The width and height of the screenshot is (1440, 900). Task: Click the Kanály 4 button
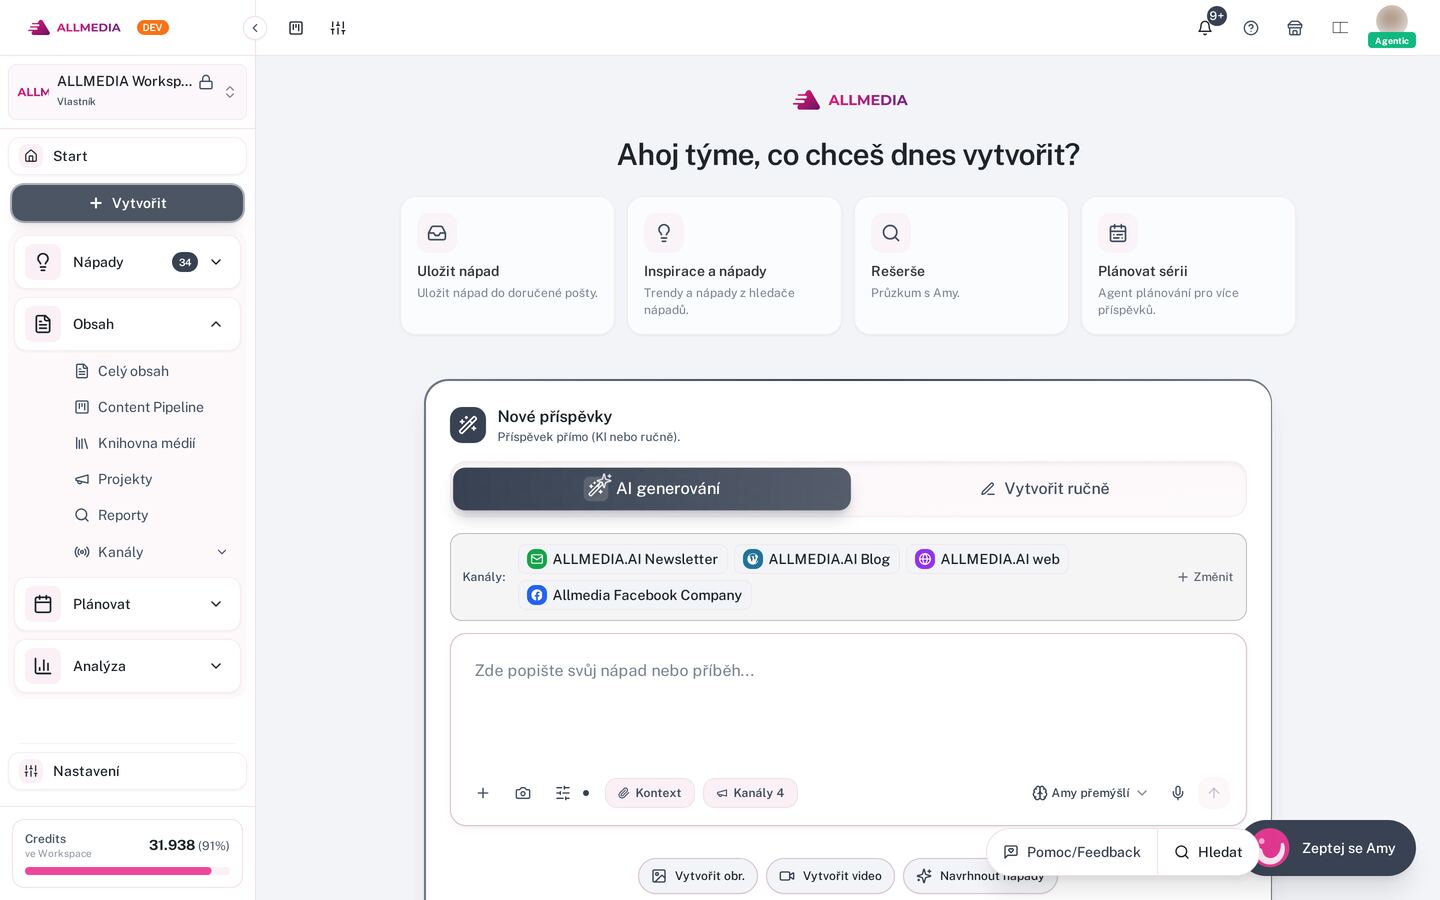[750, 793]
